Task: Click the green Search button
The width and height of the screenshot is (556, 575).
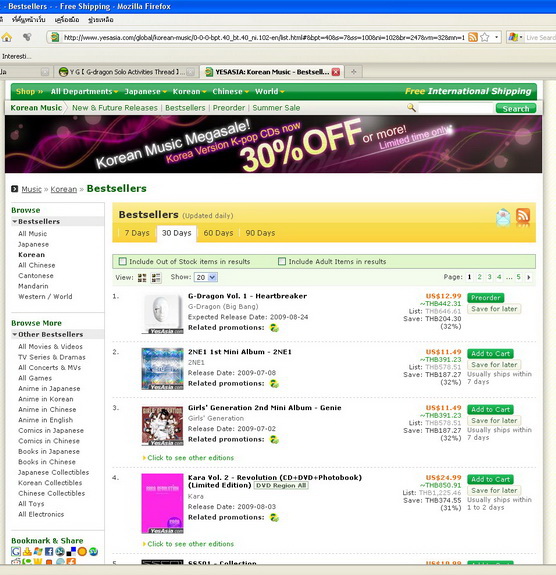Action: pos(516,109)
